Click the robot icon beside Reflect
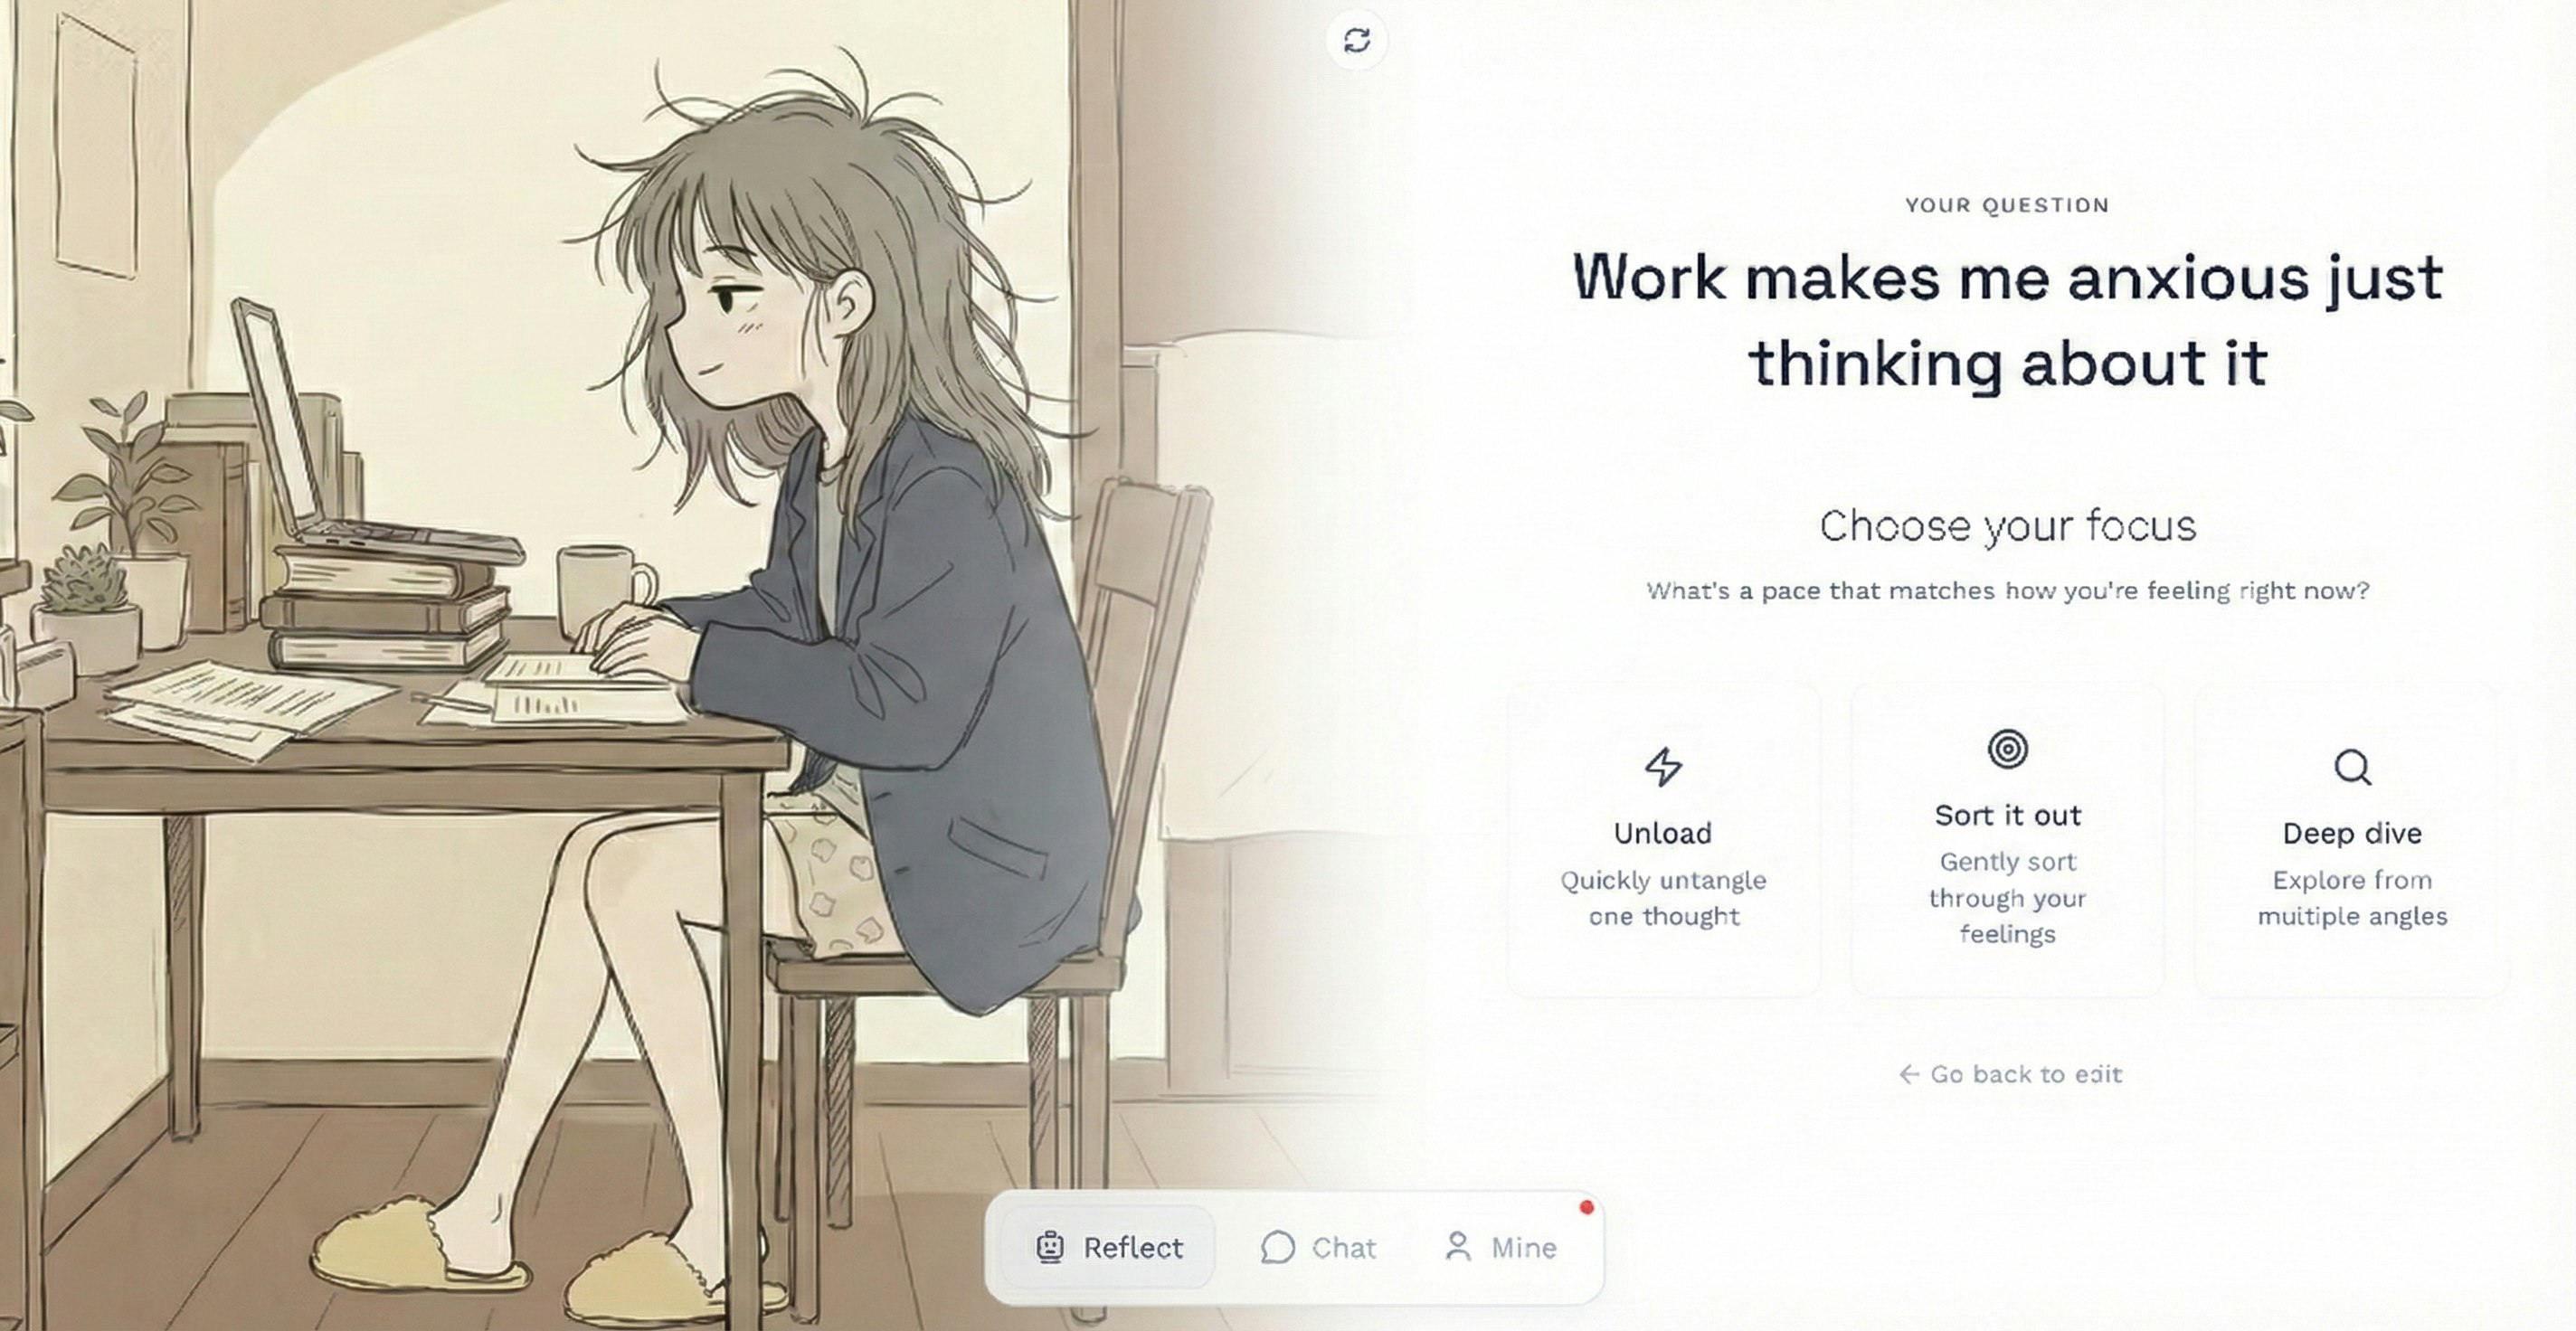This screenshot has height=1331, width=2576. 1049,1247
